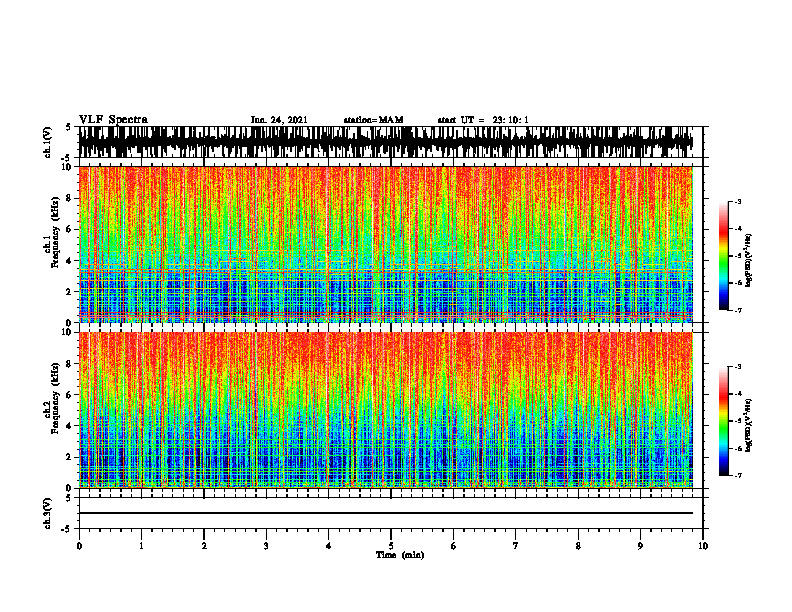This screenshot has height=612, width=792.
Task: Click time axis tick label "9"
Action: 640,546
